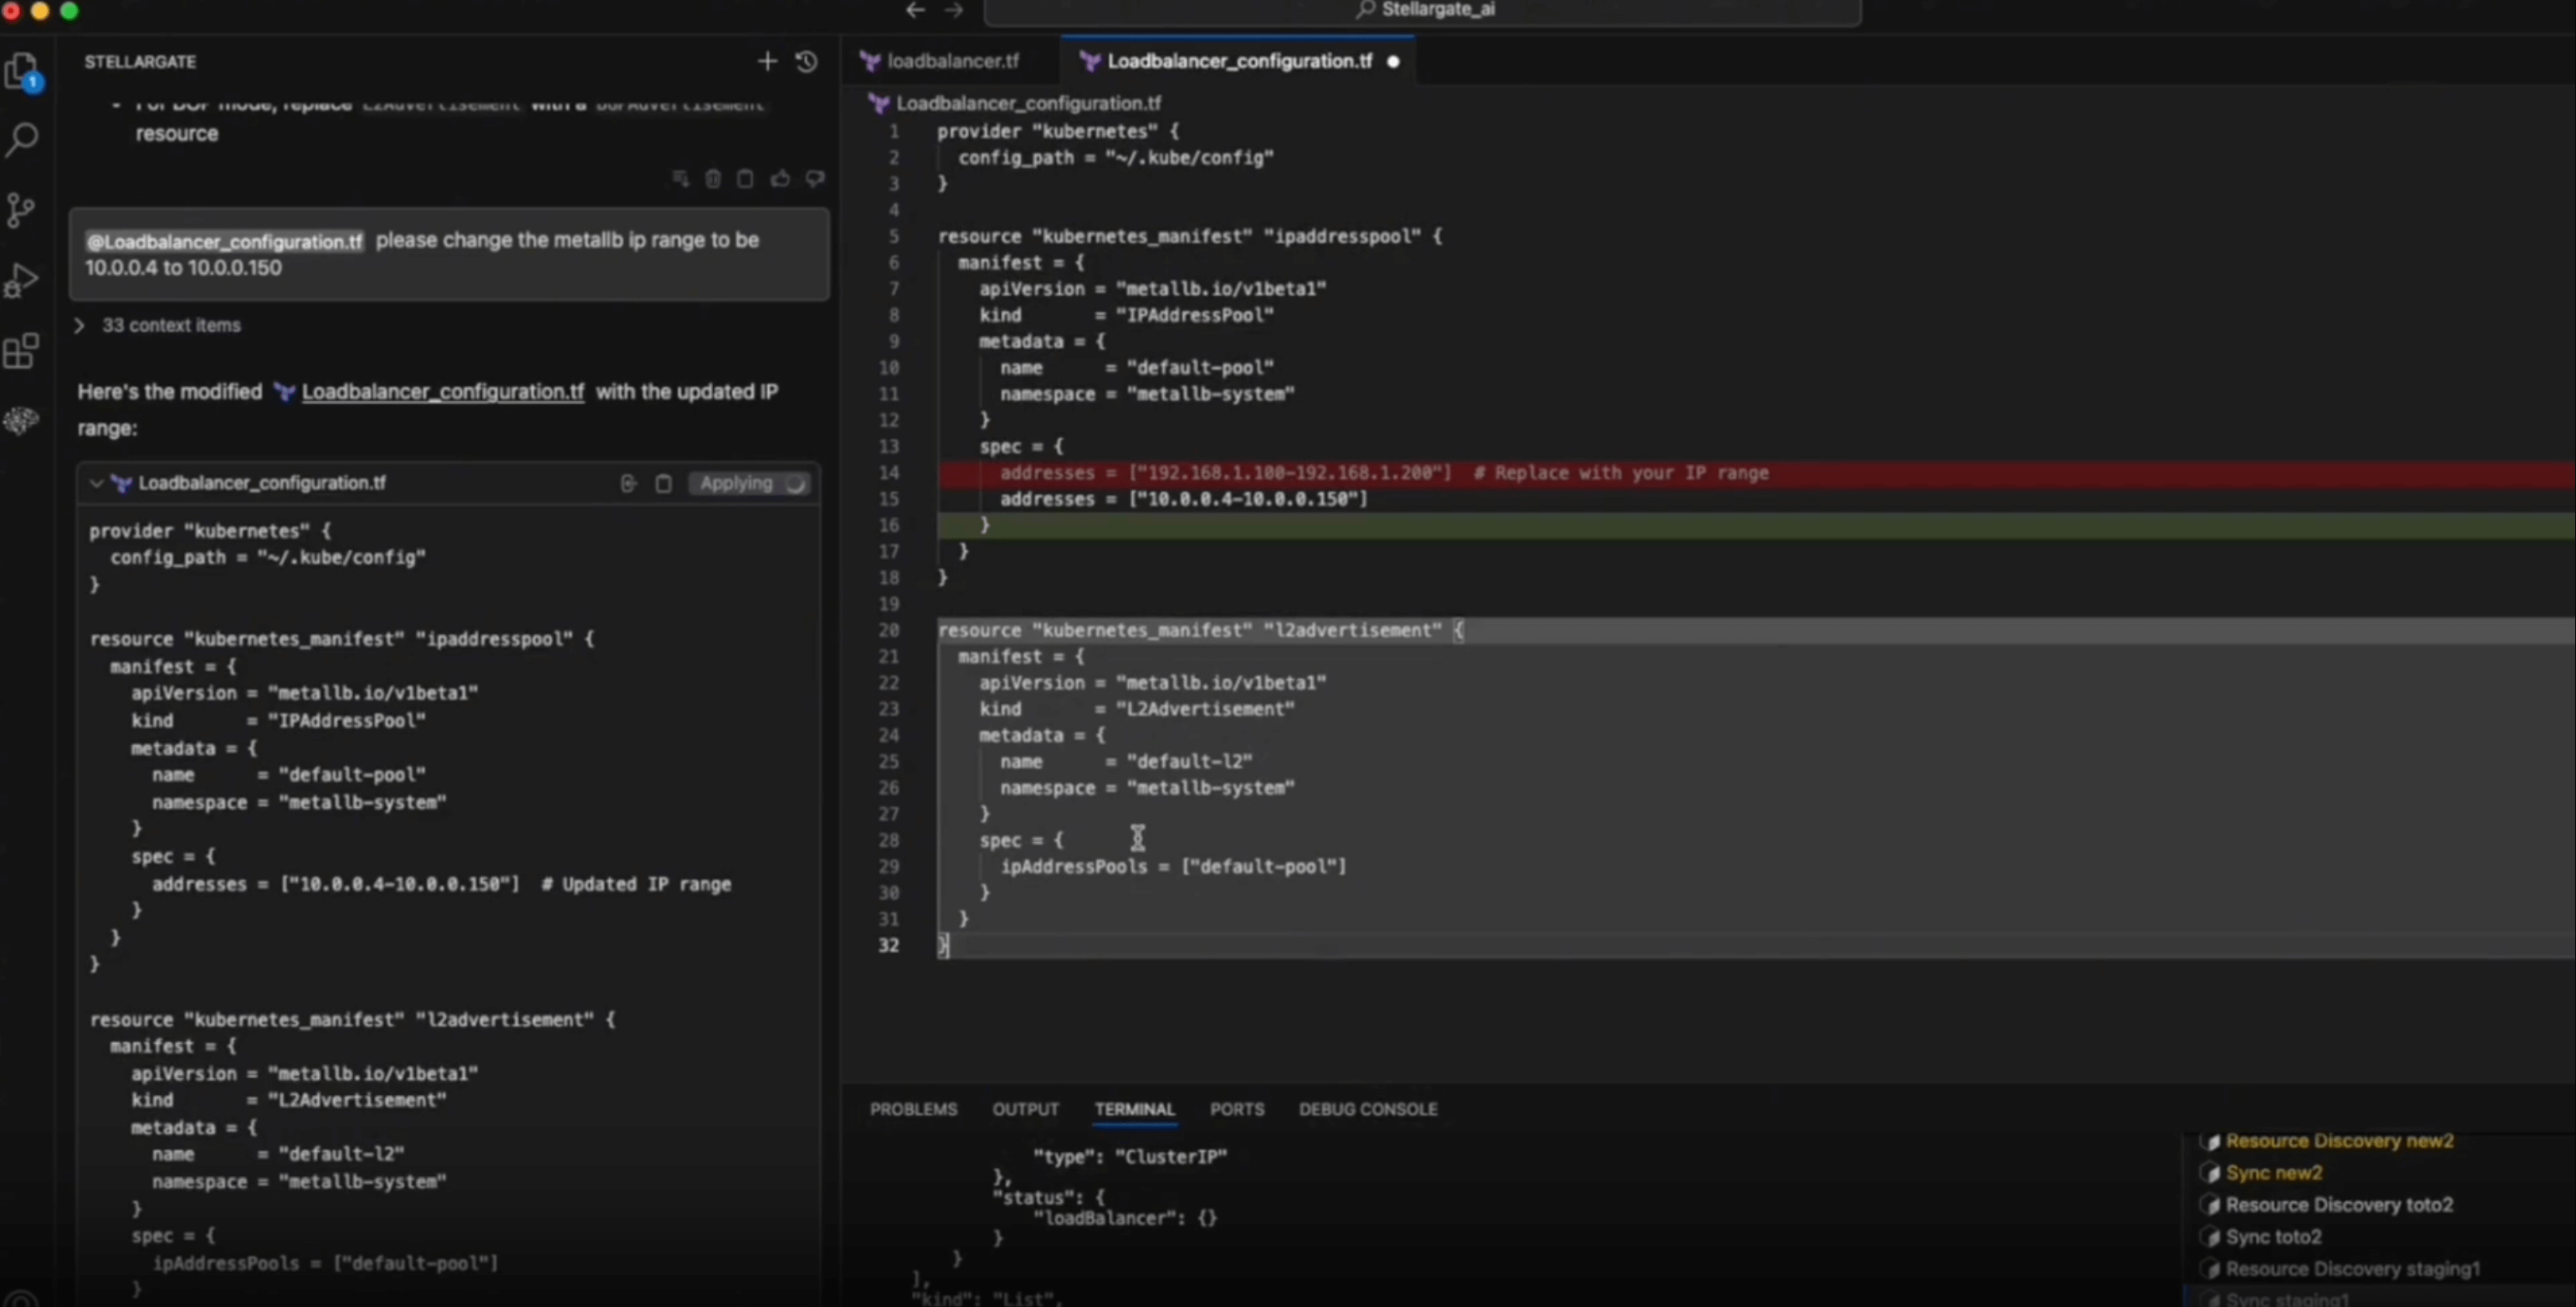The height and width of the screenshot is (1307, 2576).
Task: Select terminal Sync new2
Action: (2273, 1174)
